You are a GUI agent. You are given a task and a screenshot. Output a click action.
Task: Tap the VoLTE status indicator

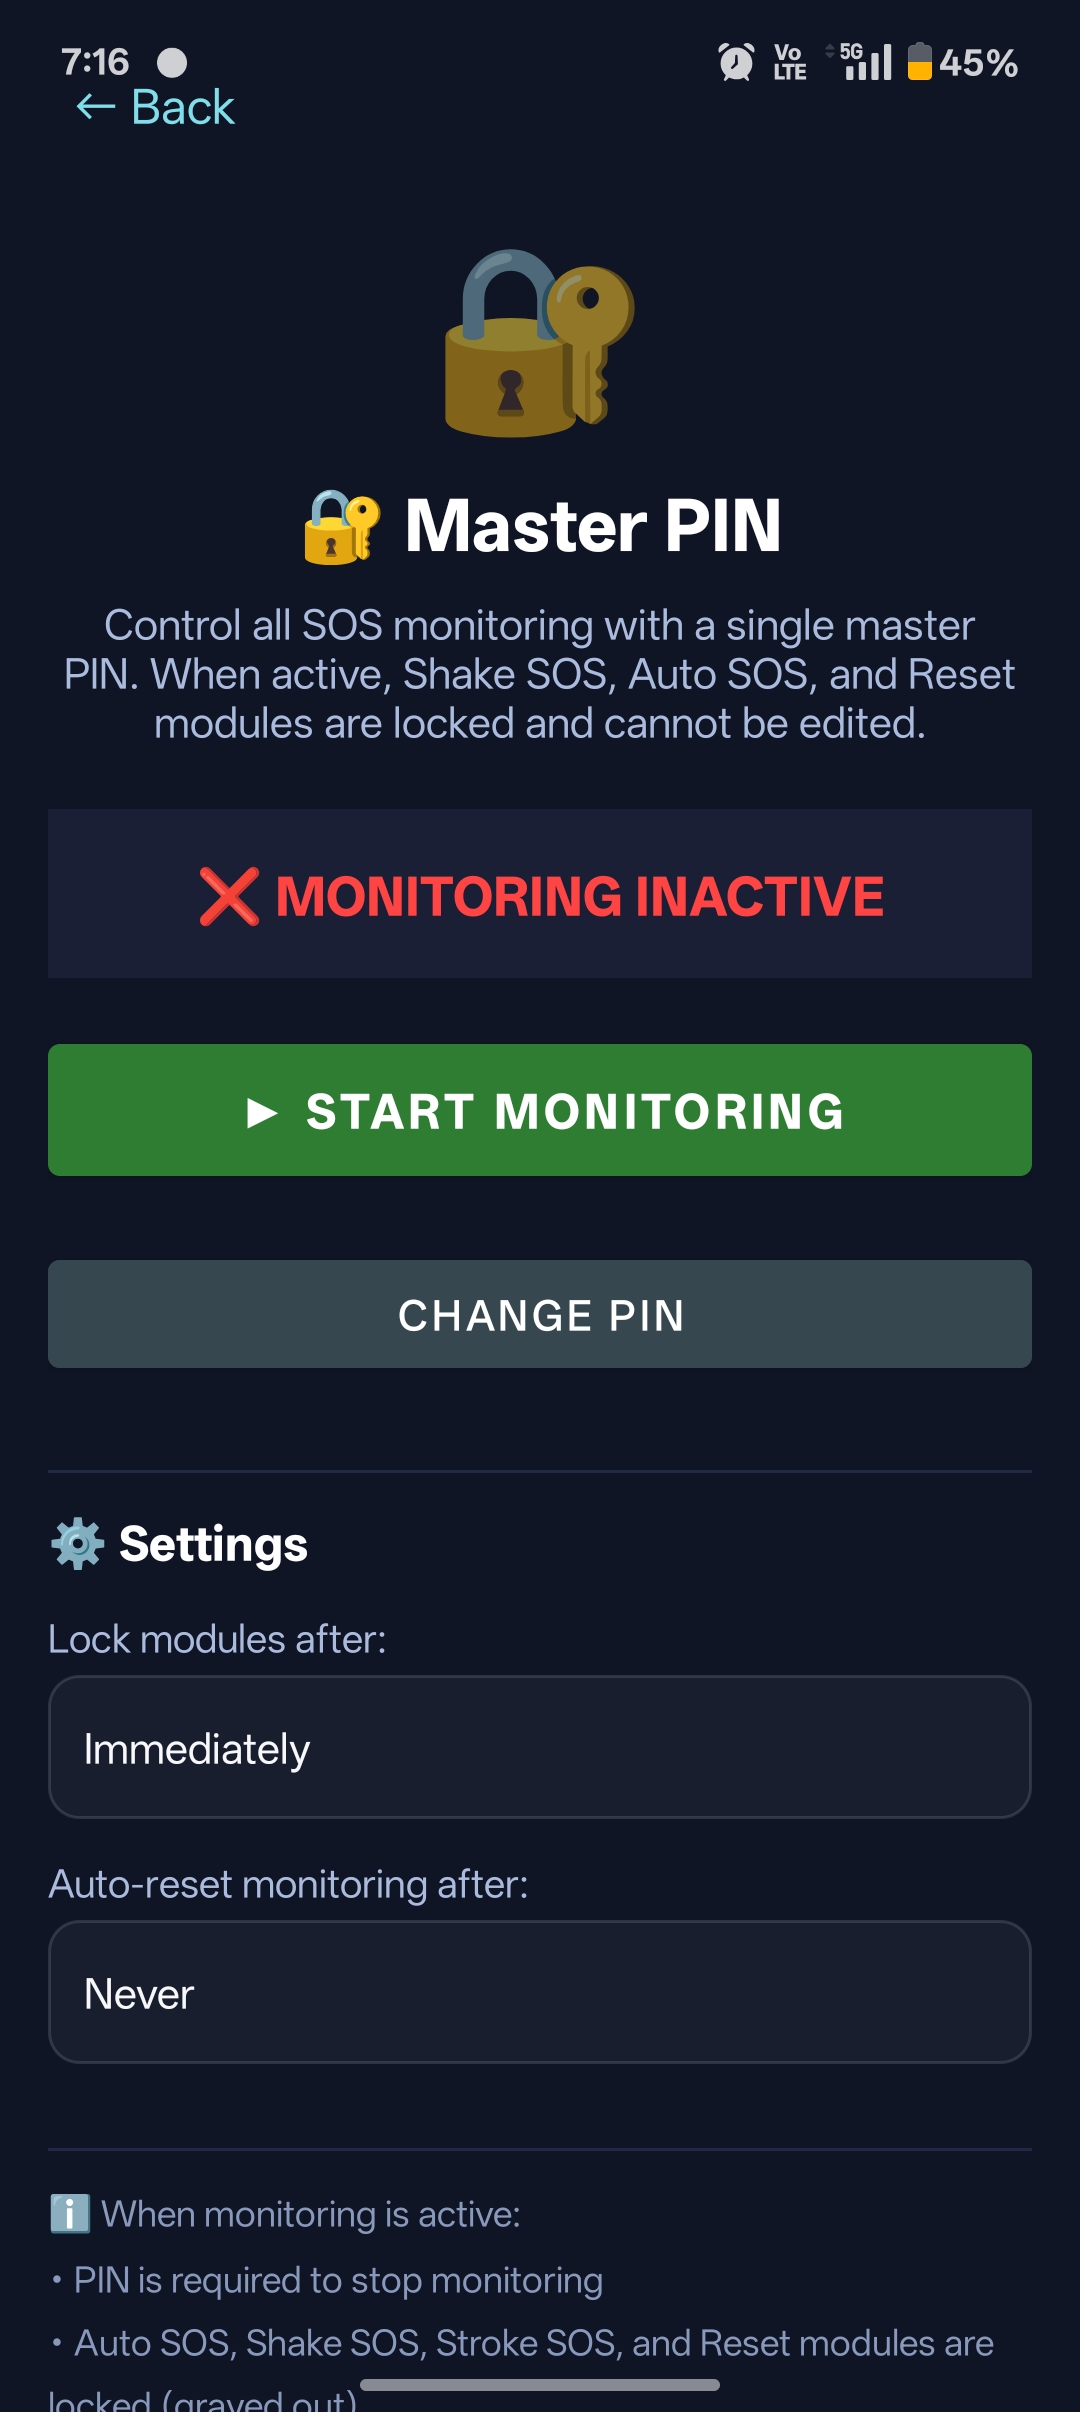click(x=789, y=62)
